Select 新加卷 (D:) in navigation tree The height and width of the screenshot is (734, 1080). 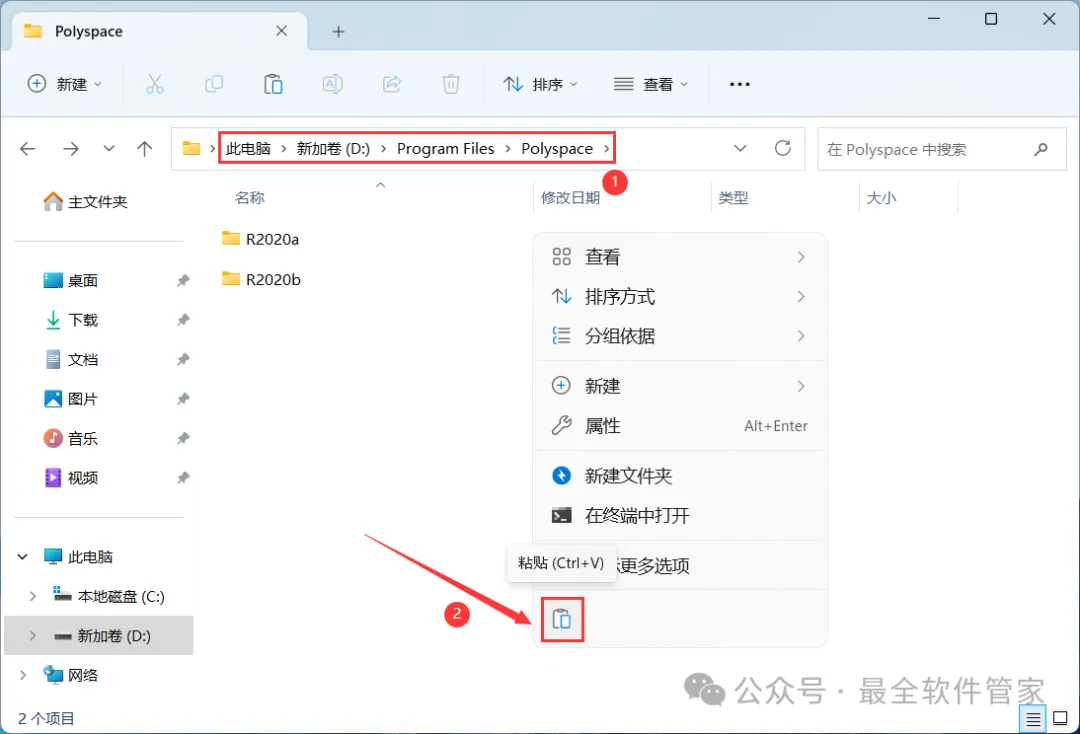[99, 636]
